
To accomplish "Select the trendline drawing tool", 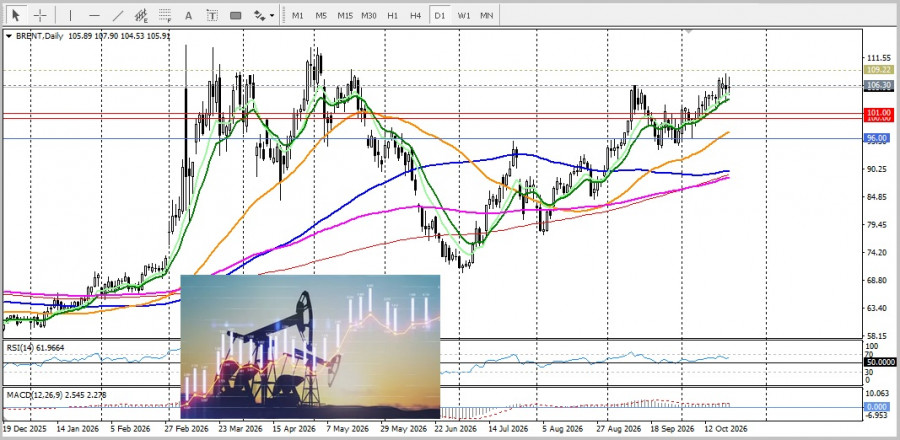I will [118, 16].
